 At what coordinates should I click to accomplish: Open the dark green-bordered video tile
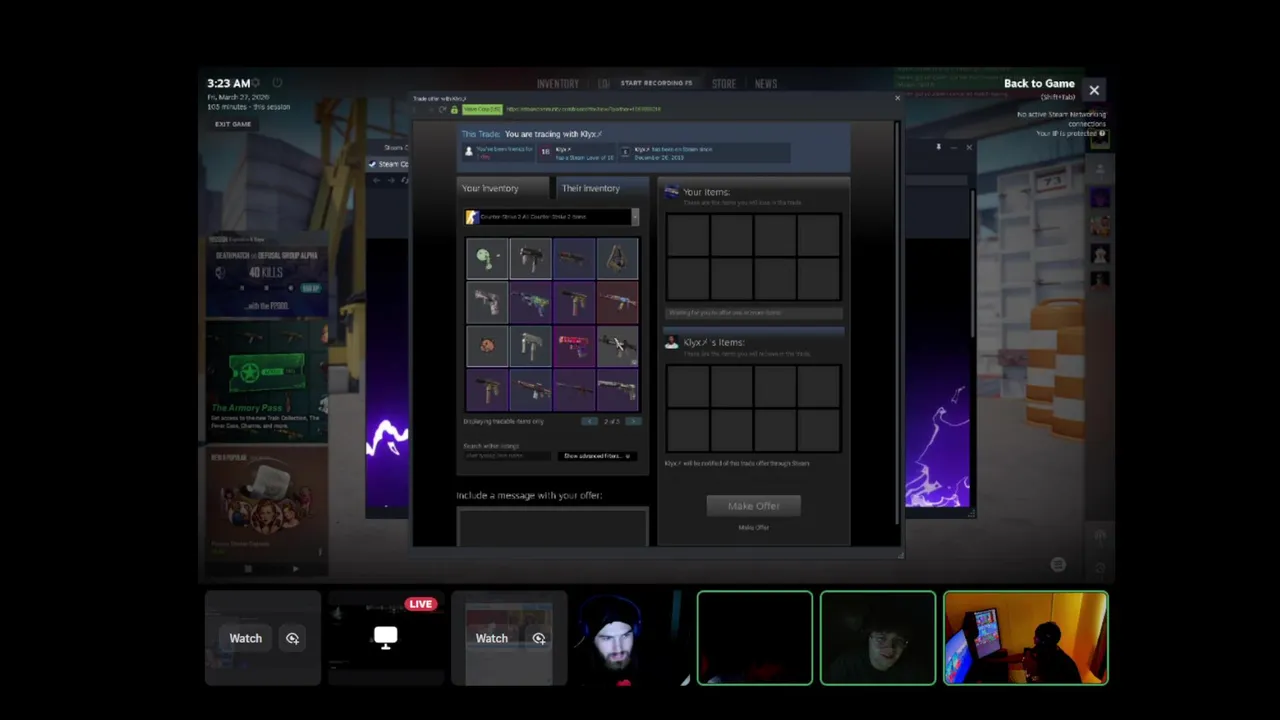tap(755, 638)
